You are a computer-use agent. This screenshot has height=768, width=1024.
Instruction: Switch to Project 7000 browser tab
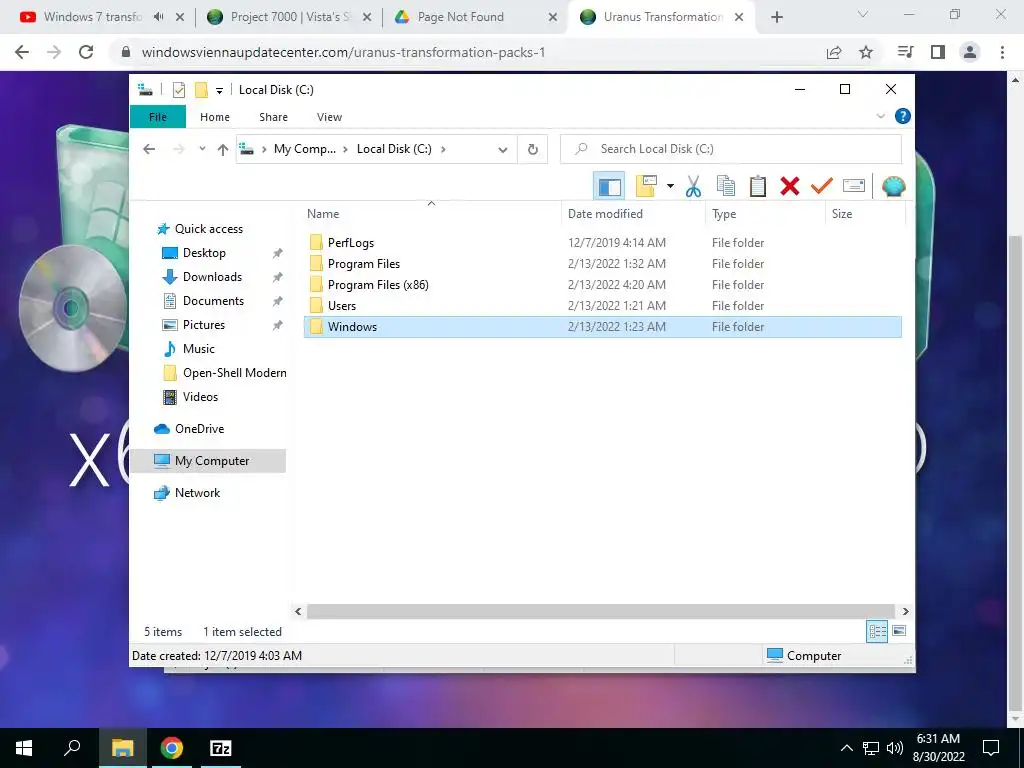pyautogui.click(x=291, y=17)
